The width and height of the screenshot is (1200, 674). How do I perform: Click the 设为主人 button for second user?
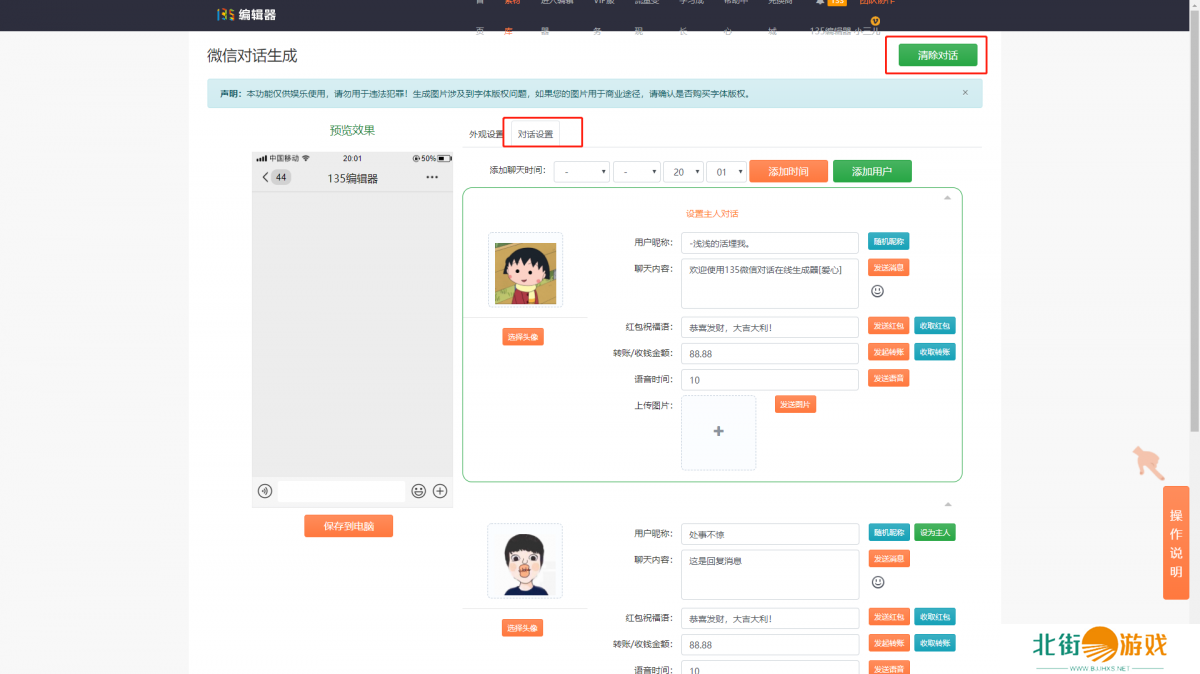(x=934, y=533)
